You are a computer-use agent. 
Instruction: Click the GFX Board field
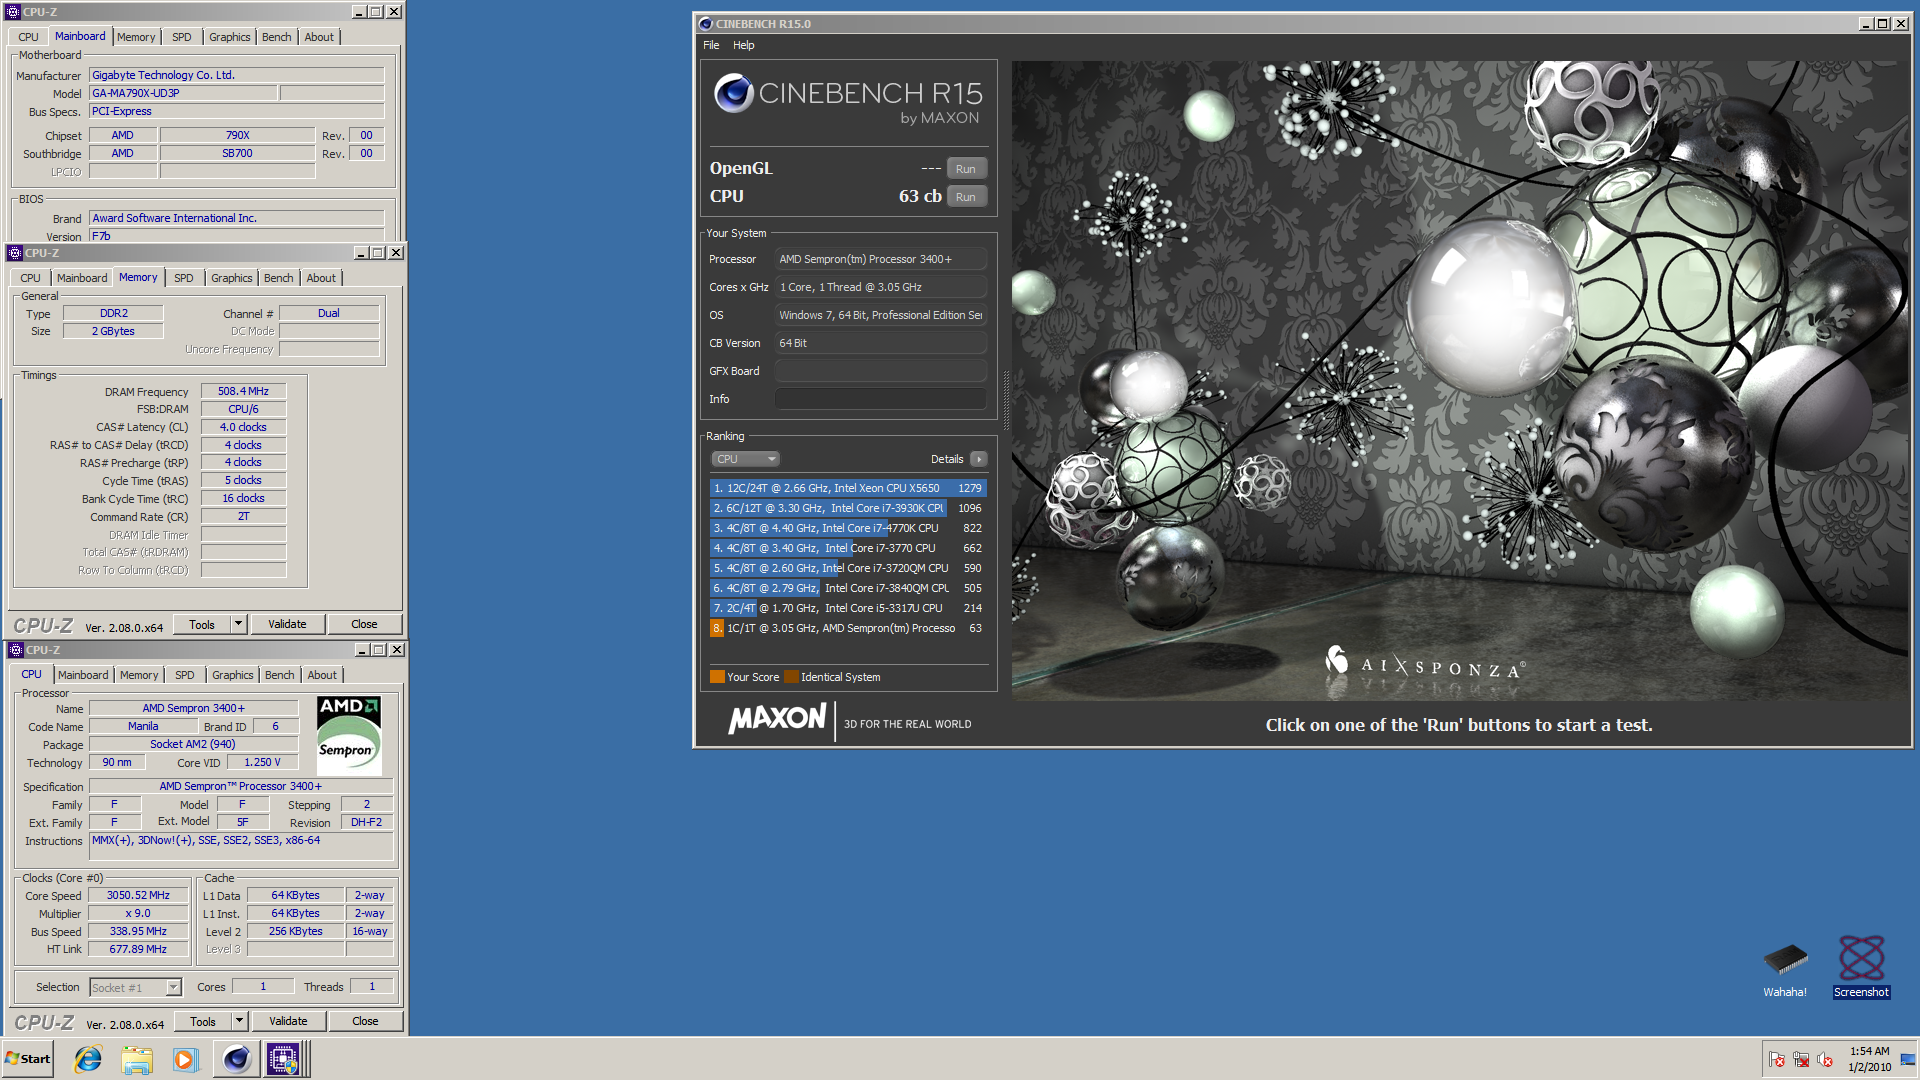pos(880,371)
